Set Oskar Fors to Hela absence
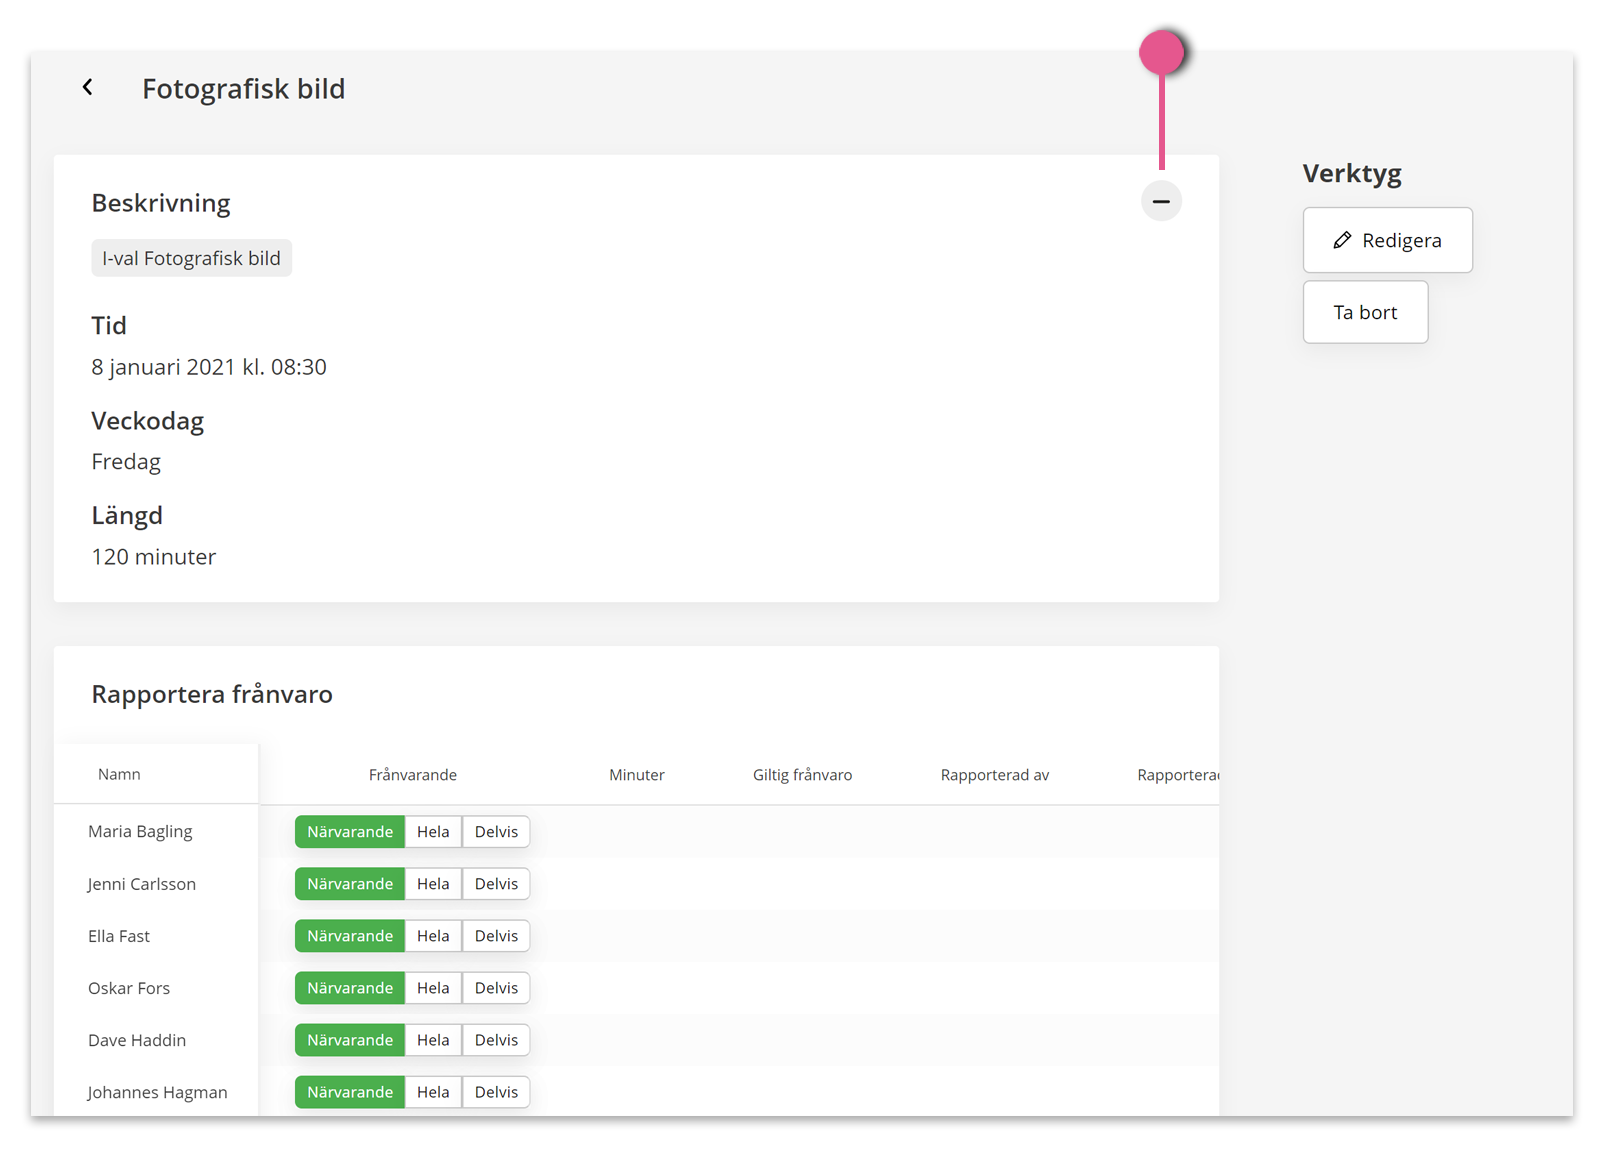 point(433,988)
